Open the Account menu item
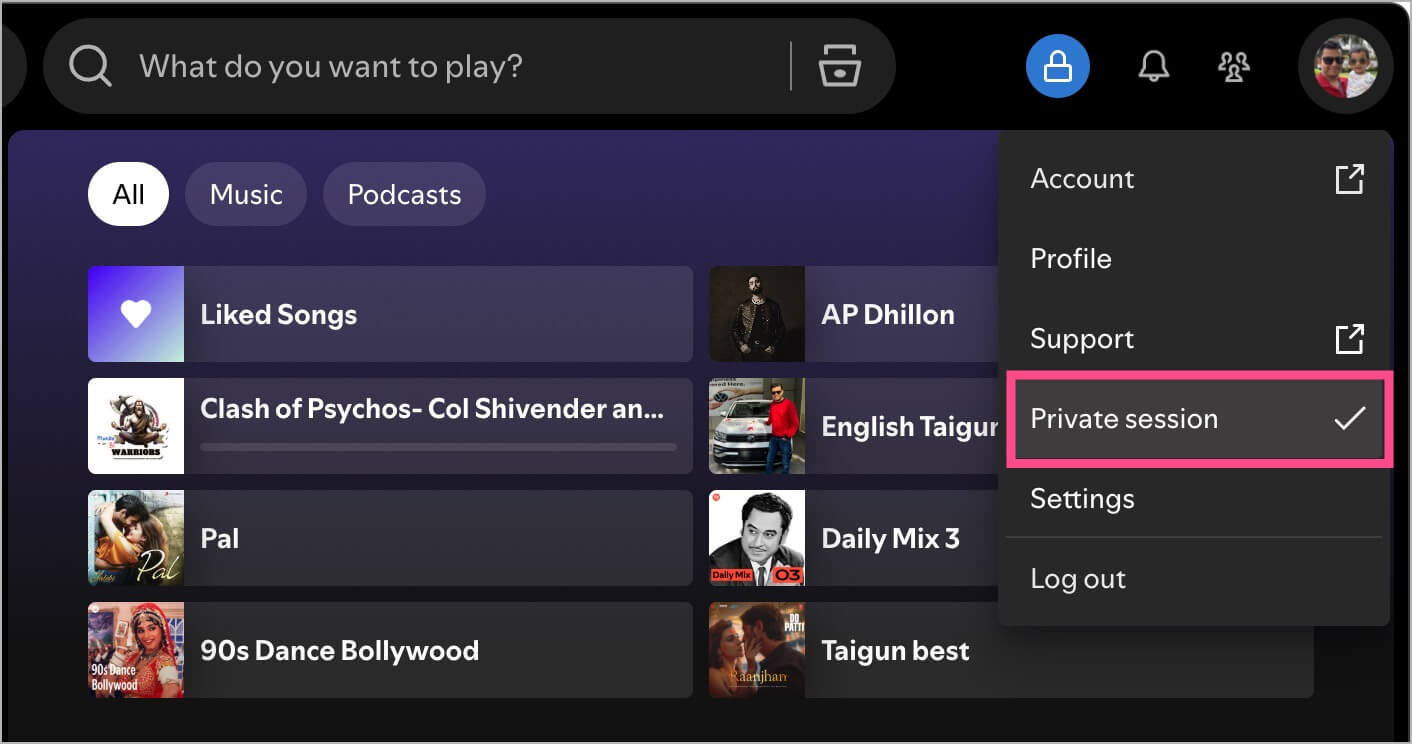The image size is (1412, 744). point(1082,178)
